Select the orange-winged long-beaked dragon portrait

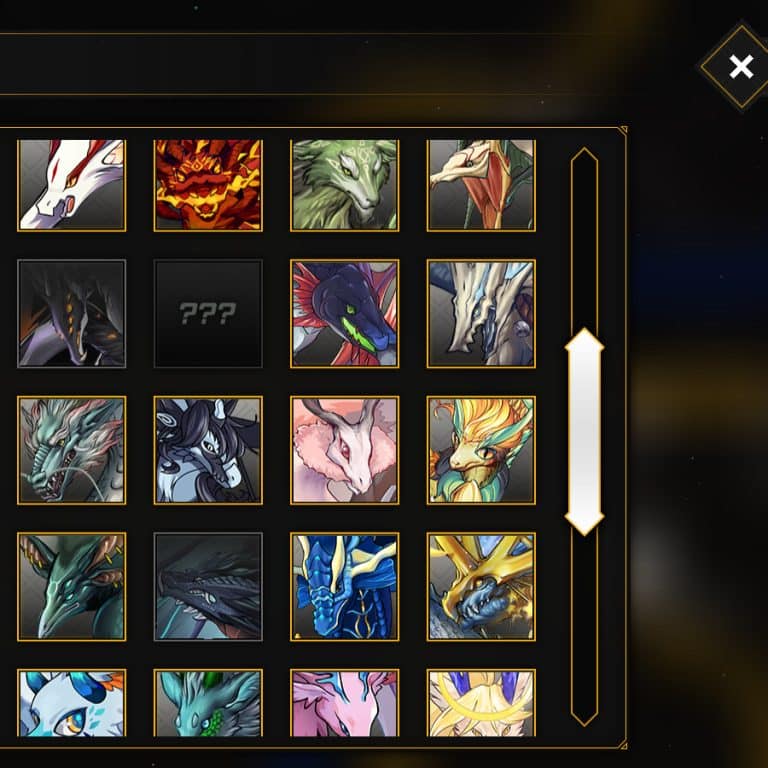point(481,185)
